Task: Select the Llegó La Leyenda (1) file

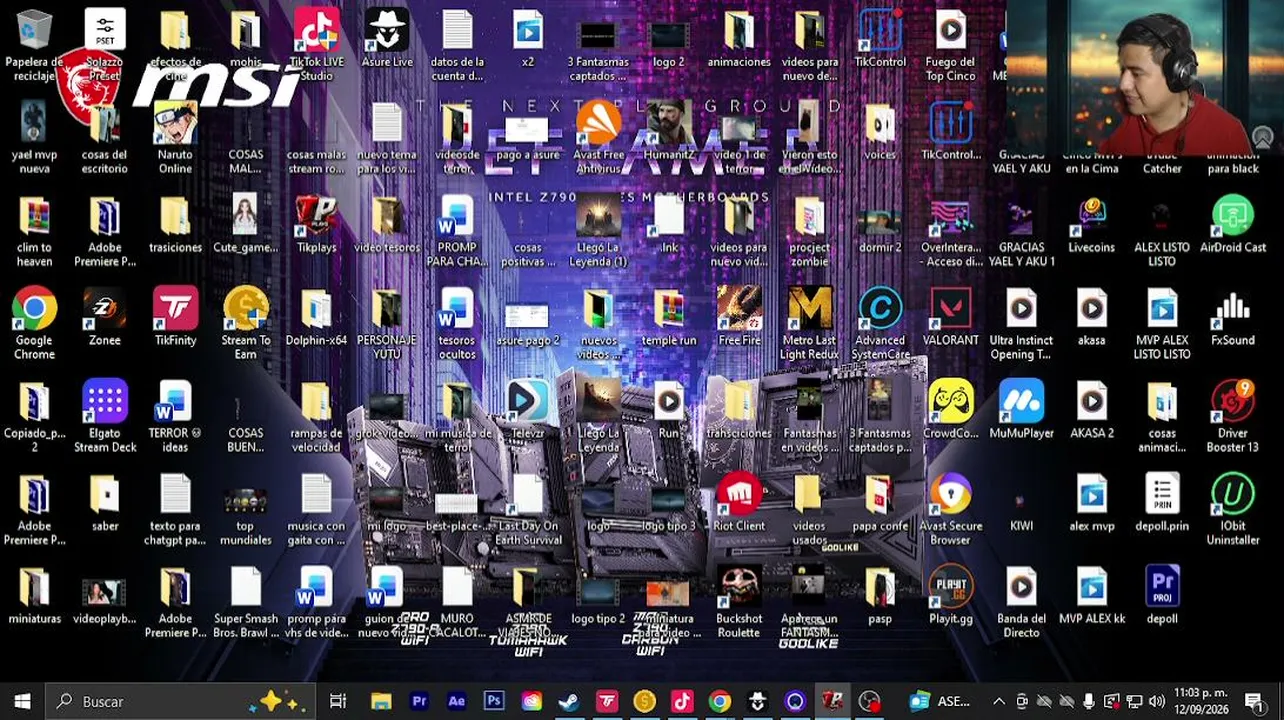Action: [598, 231]
